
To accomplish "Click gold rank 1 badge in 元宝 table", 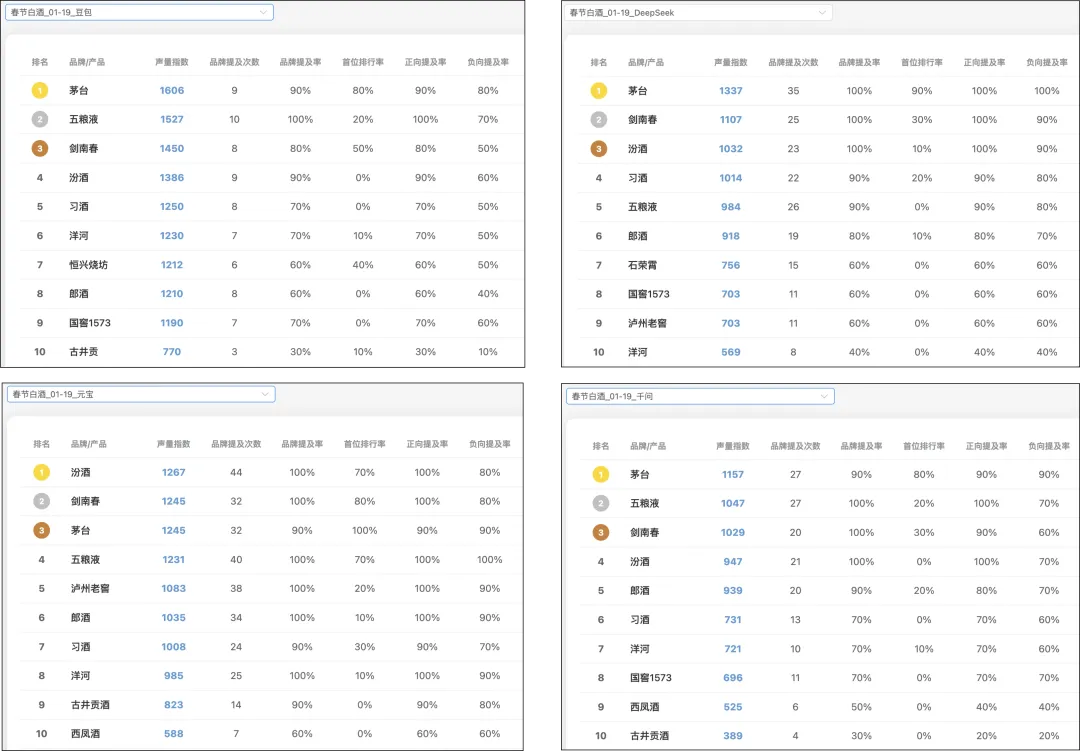I will point(42,473).
